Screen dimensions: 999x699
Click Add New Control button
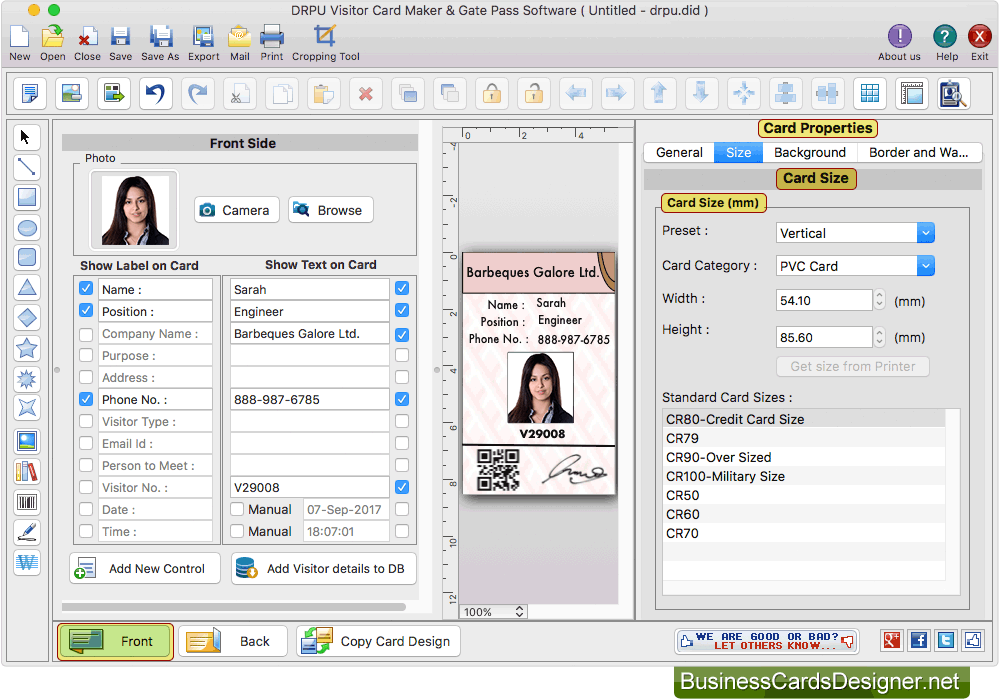[145, 568]
